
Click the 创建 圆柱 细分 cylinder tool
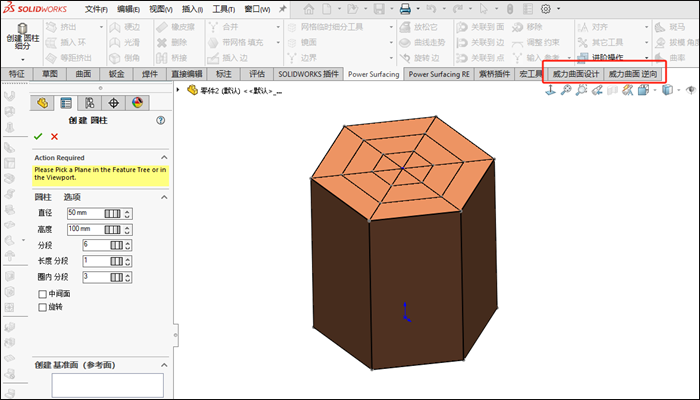tap(22, 37)
